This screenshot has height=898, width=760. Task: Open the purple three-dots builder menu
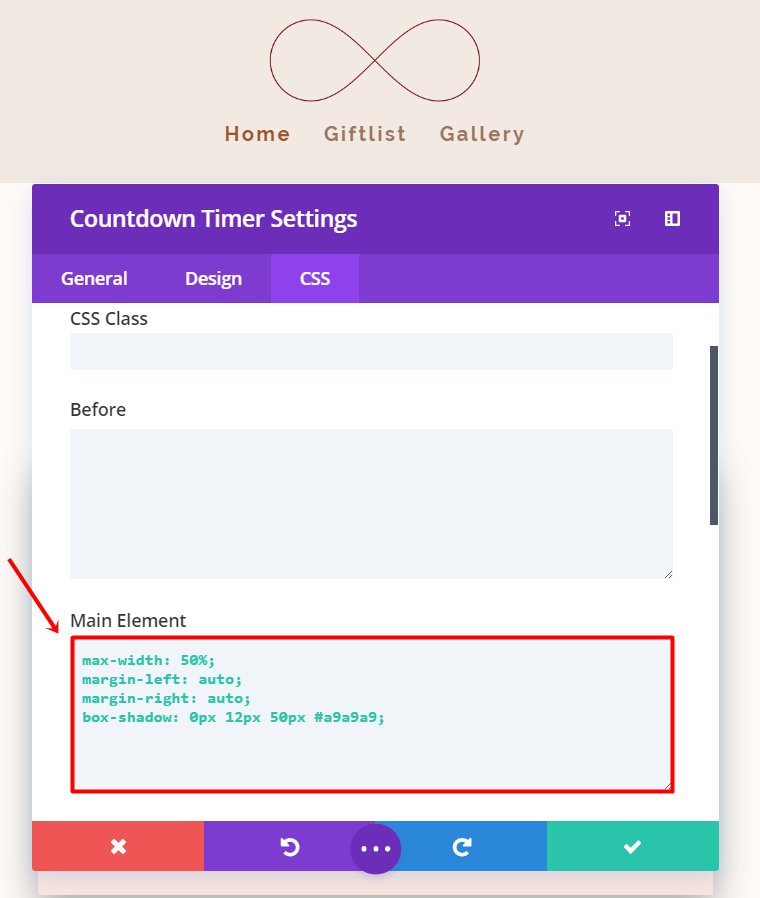(376, 849)
